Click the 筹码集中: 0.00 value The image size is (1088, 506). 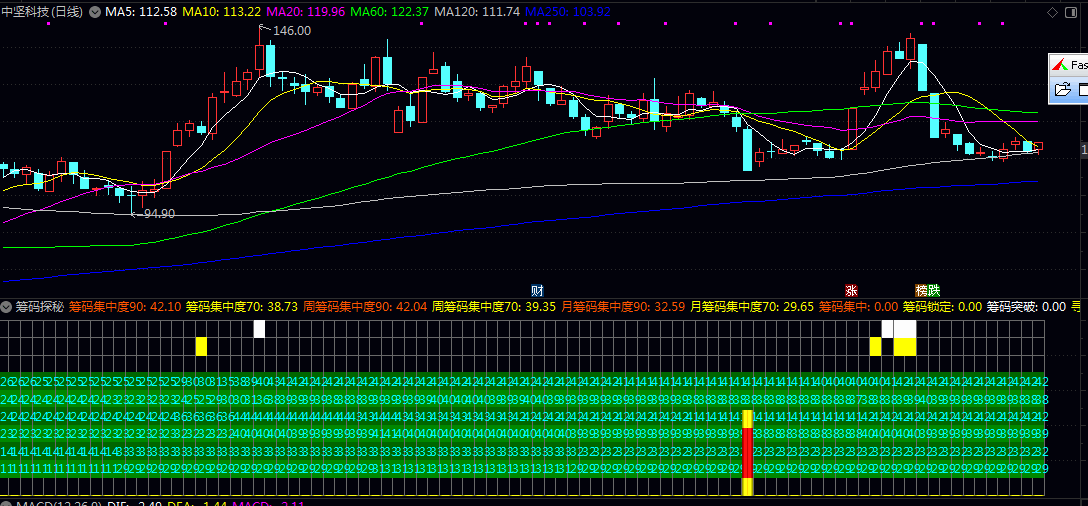tap(858, 306)
